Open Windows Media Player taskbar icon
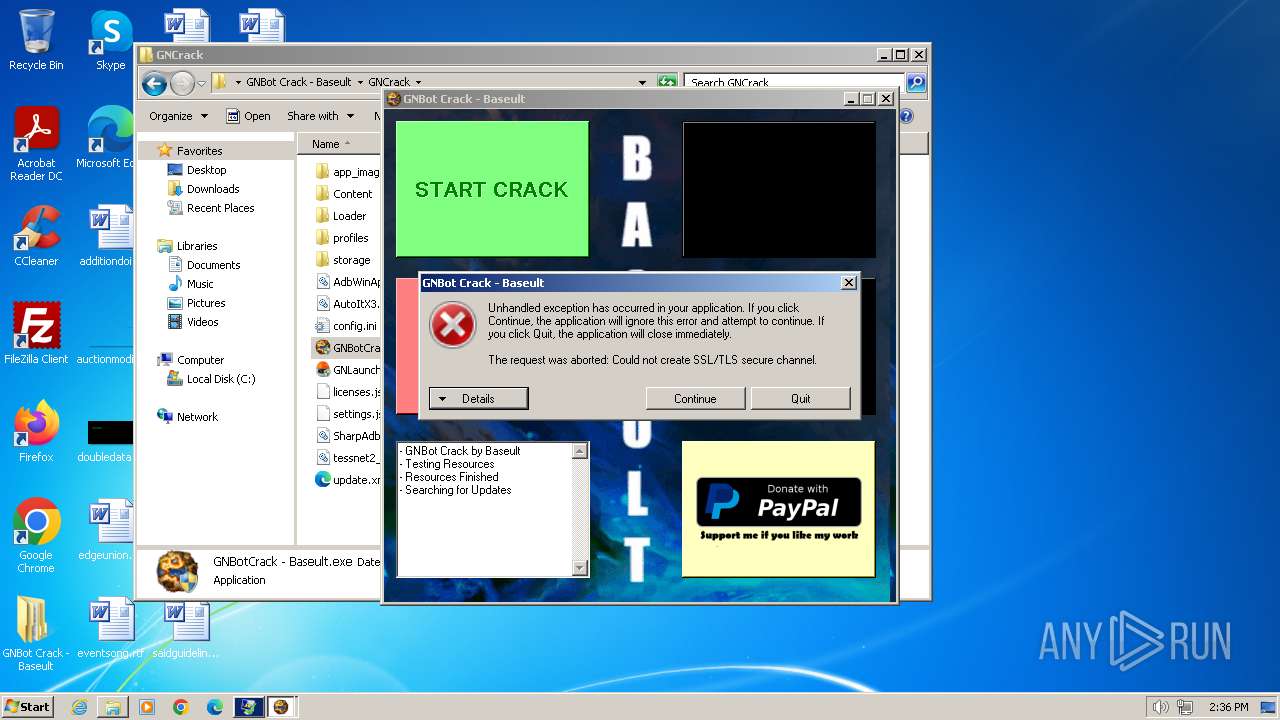Screen dimensions: 1280x720 147,707
